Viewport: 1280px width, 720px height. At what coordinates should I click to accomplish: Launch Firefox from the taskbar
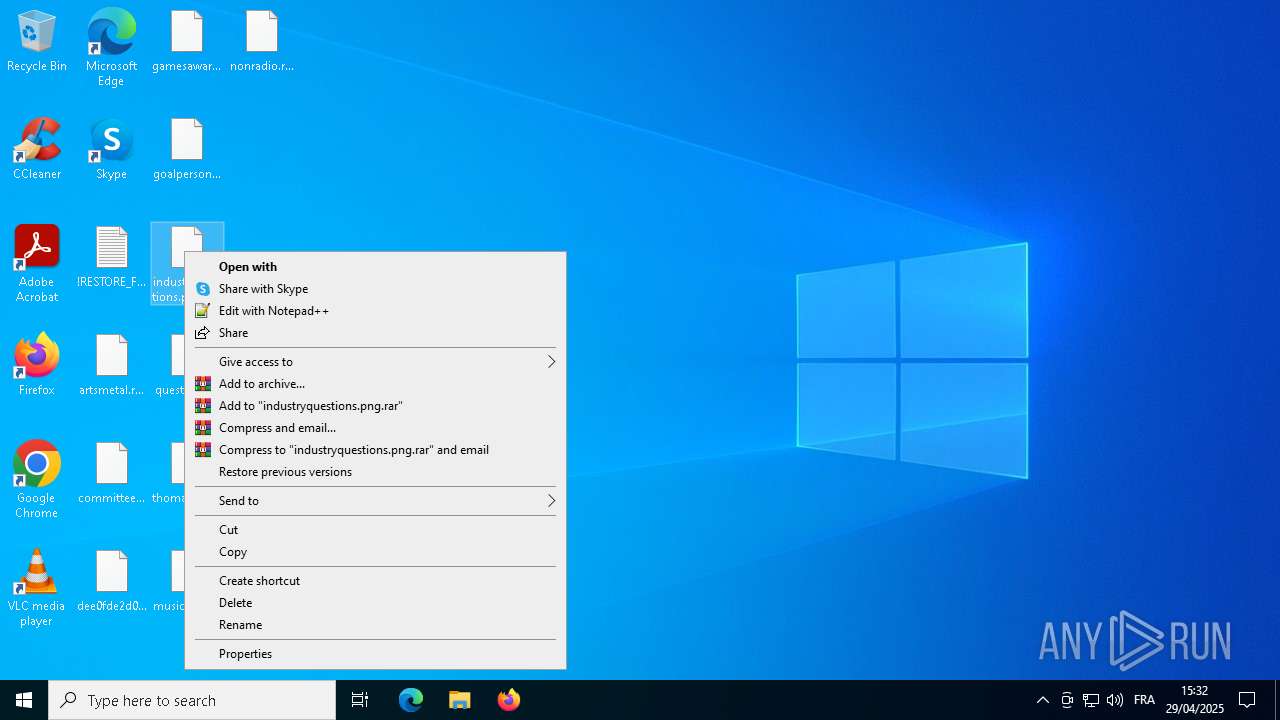tap(509, 700)
